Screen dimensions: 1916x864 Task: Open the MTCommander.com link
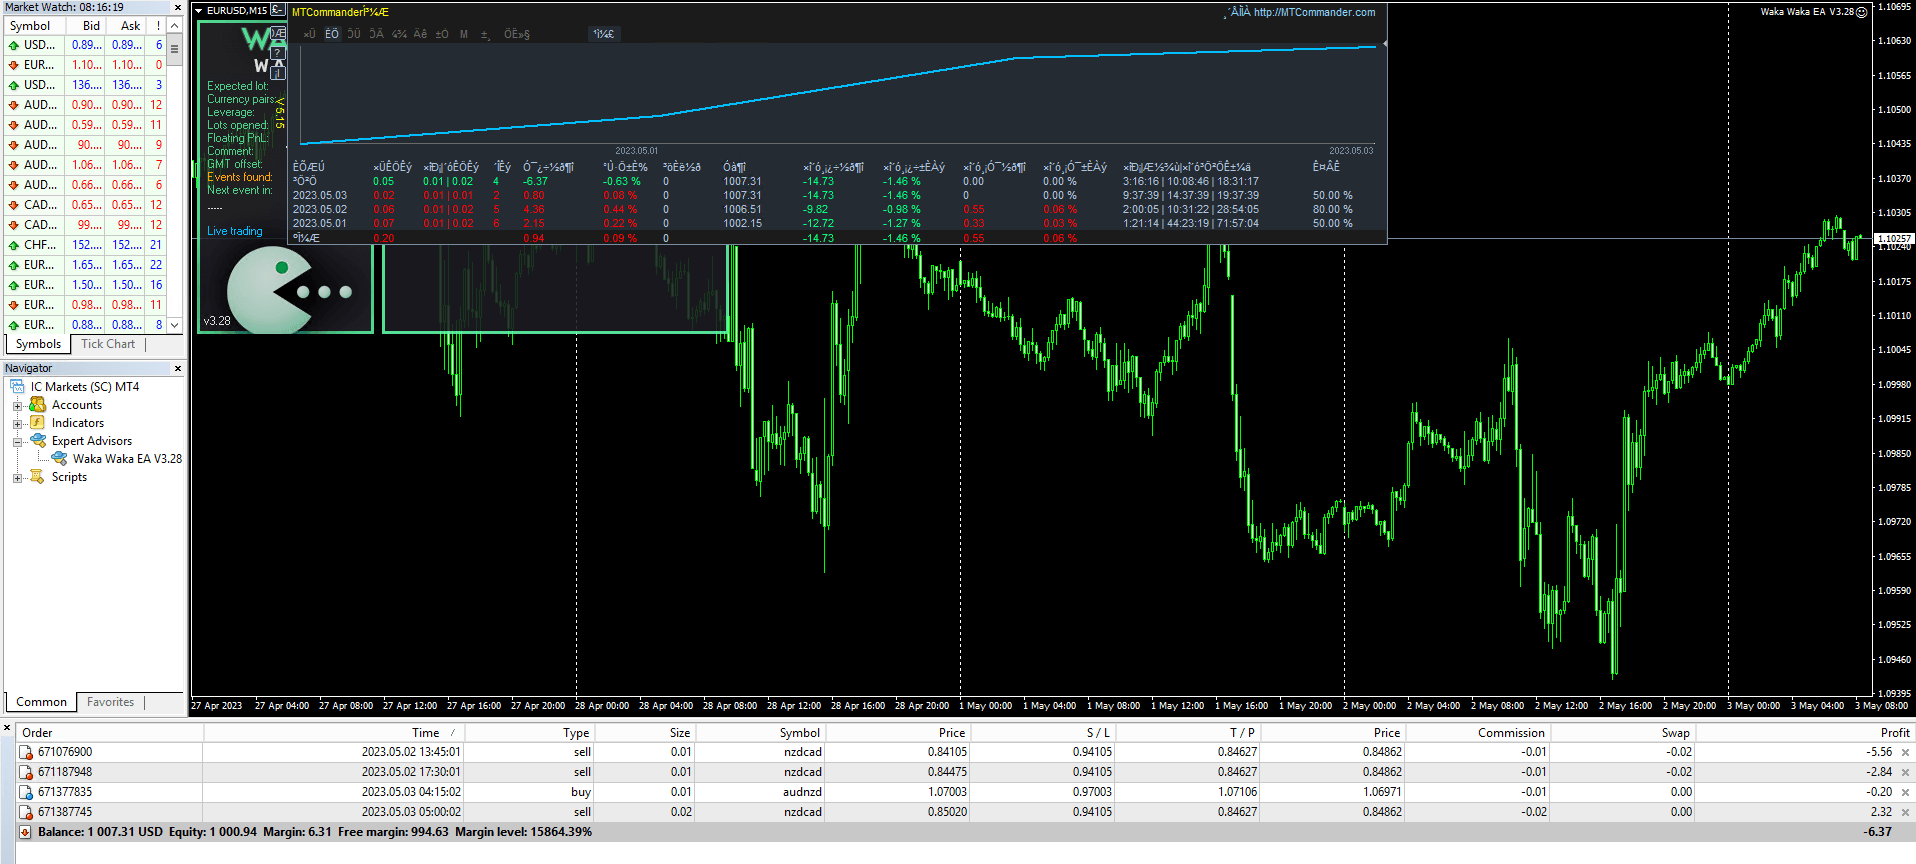1314,12
